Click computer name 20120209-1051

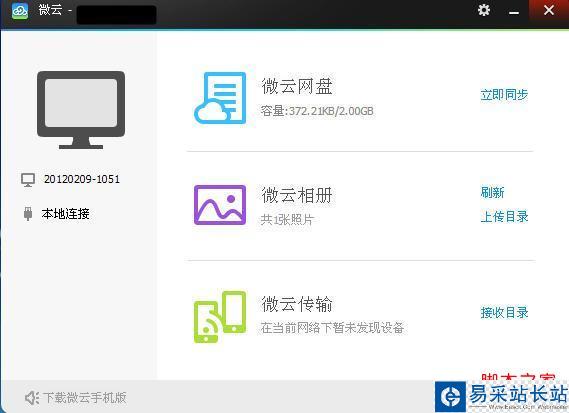(82, 179)
